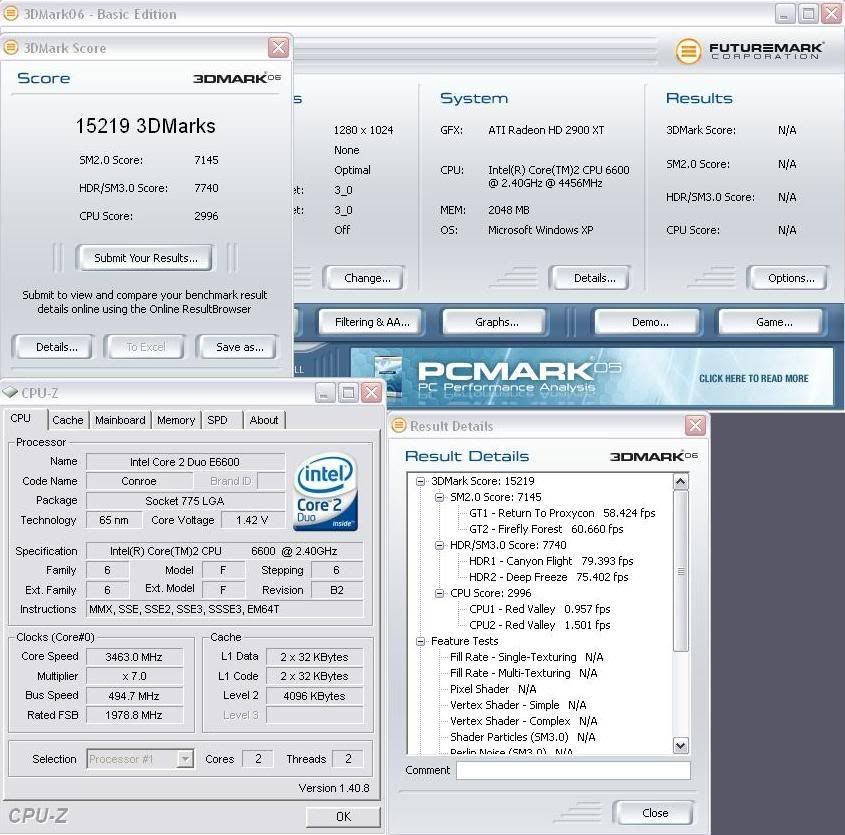Click the CPU-Z title bar icon
Viewport: 845px width, 835px height.
10,392
